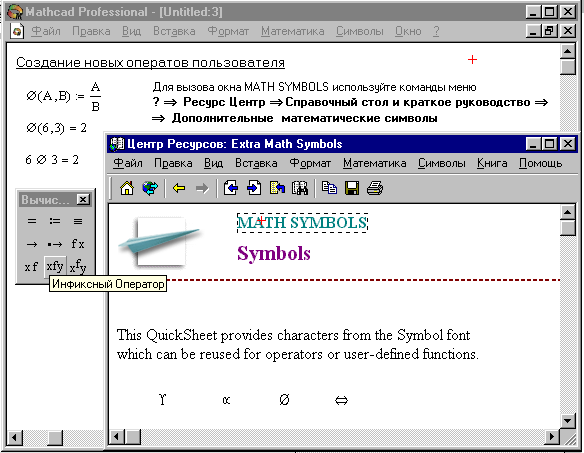Click the next section page icon
The image size is (584, 453).
[254, 188]
